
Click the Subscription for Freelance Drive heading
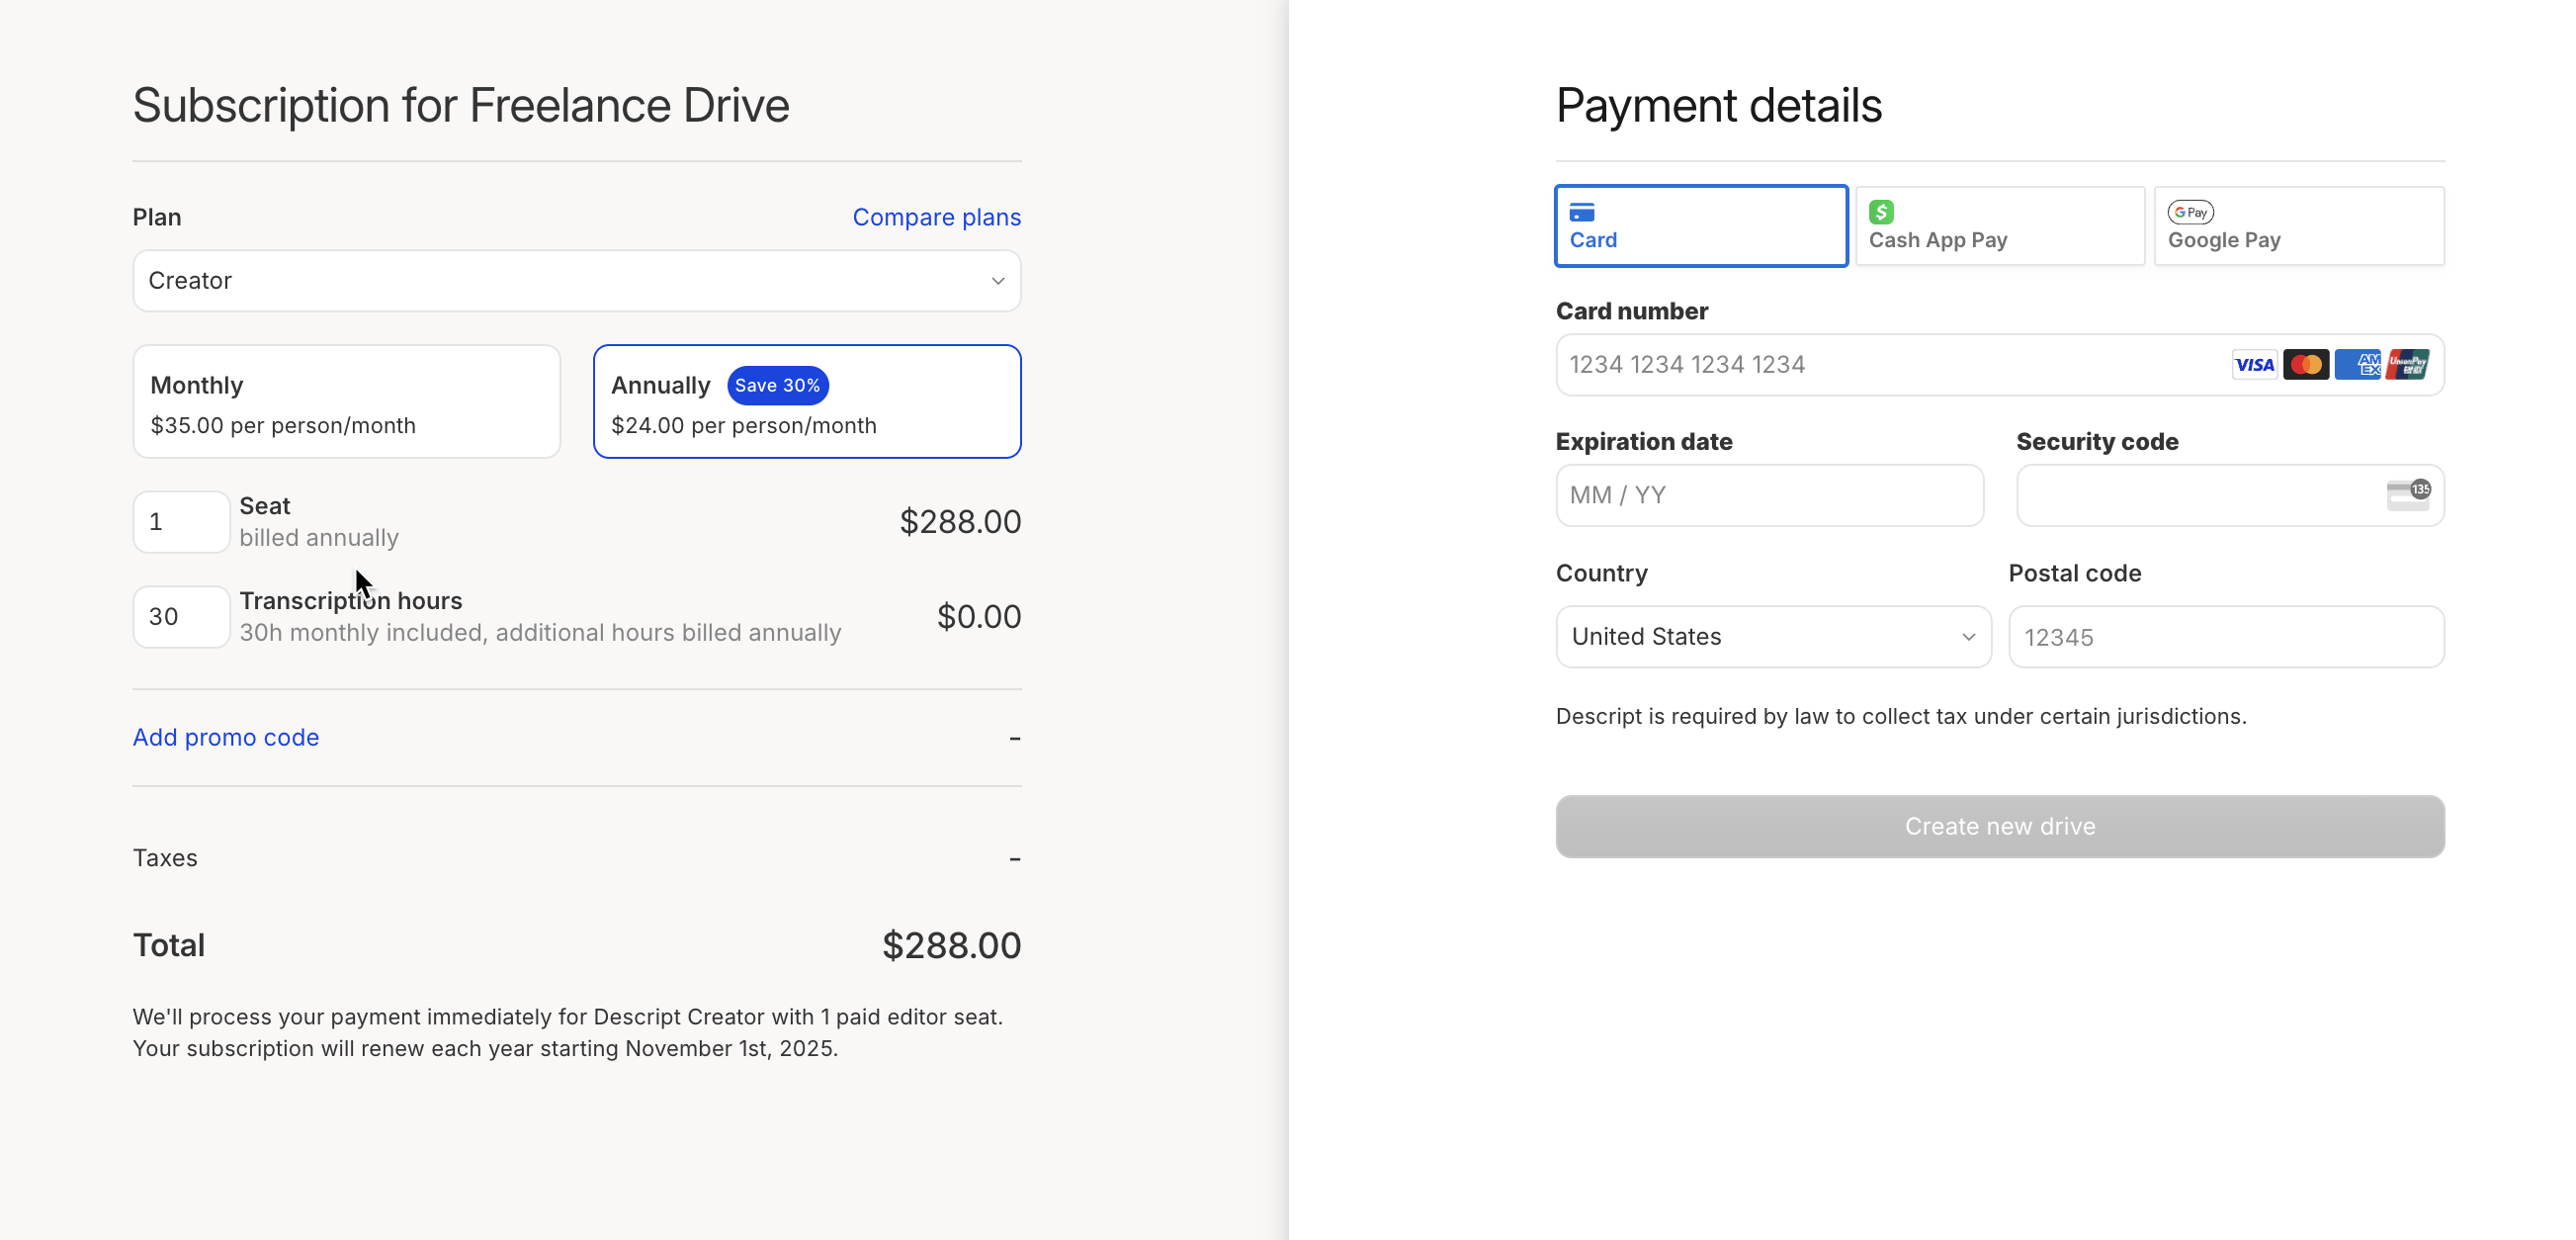click(x=461, y=105)
